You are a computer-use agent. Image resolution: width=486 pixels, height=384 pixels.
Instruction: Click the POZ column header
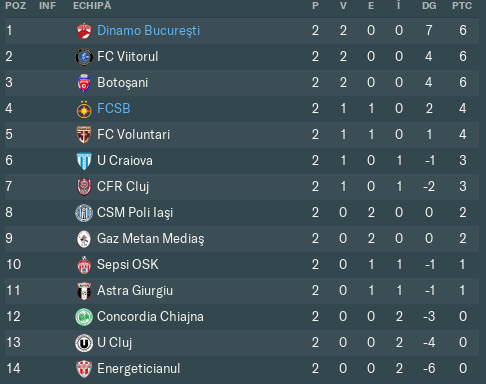coord(15,6)
